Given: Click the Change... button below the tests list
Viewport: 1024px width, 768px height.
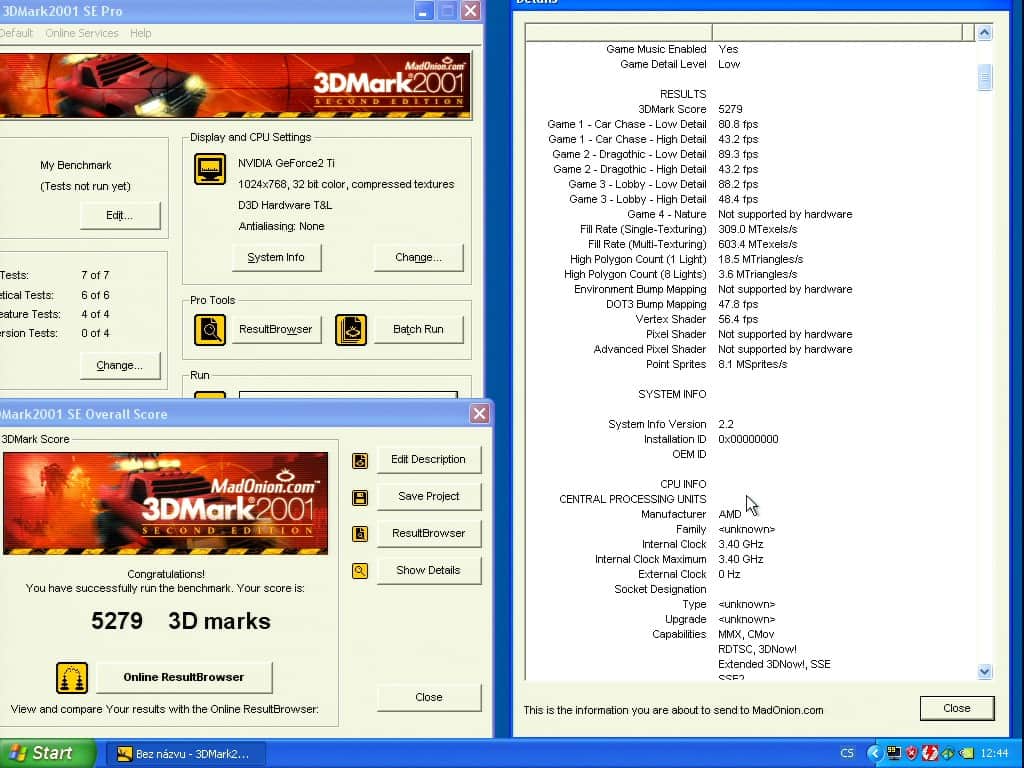Looking at the screenshot, I should pyautogui.click(x=120, y=366).
